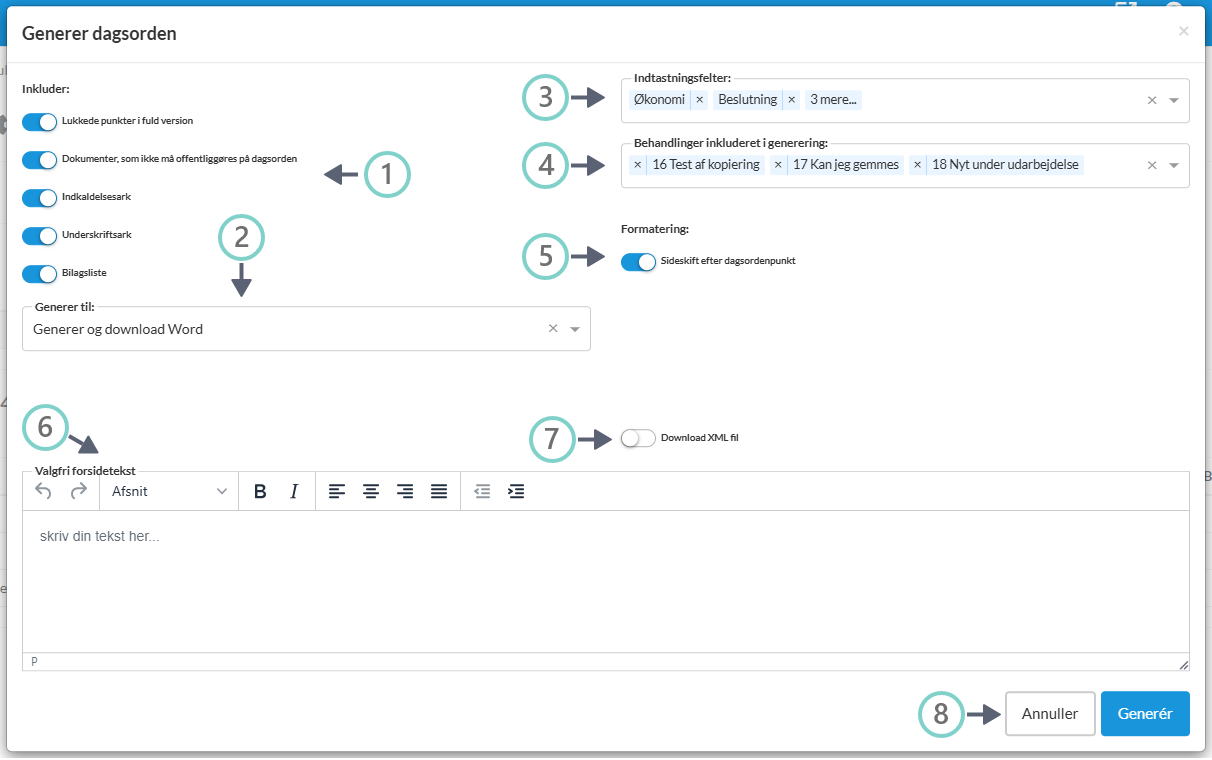Open the 'Generer til' dropdown arrow

tap(575, 329)
